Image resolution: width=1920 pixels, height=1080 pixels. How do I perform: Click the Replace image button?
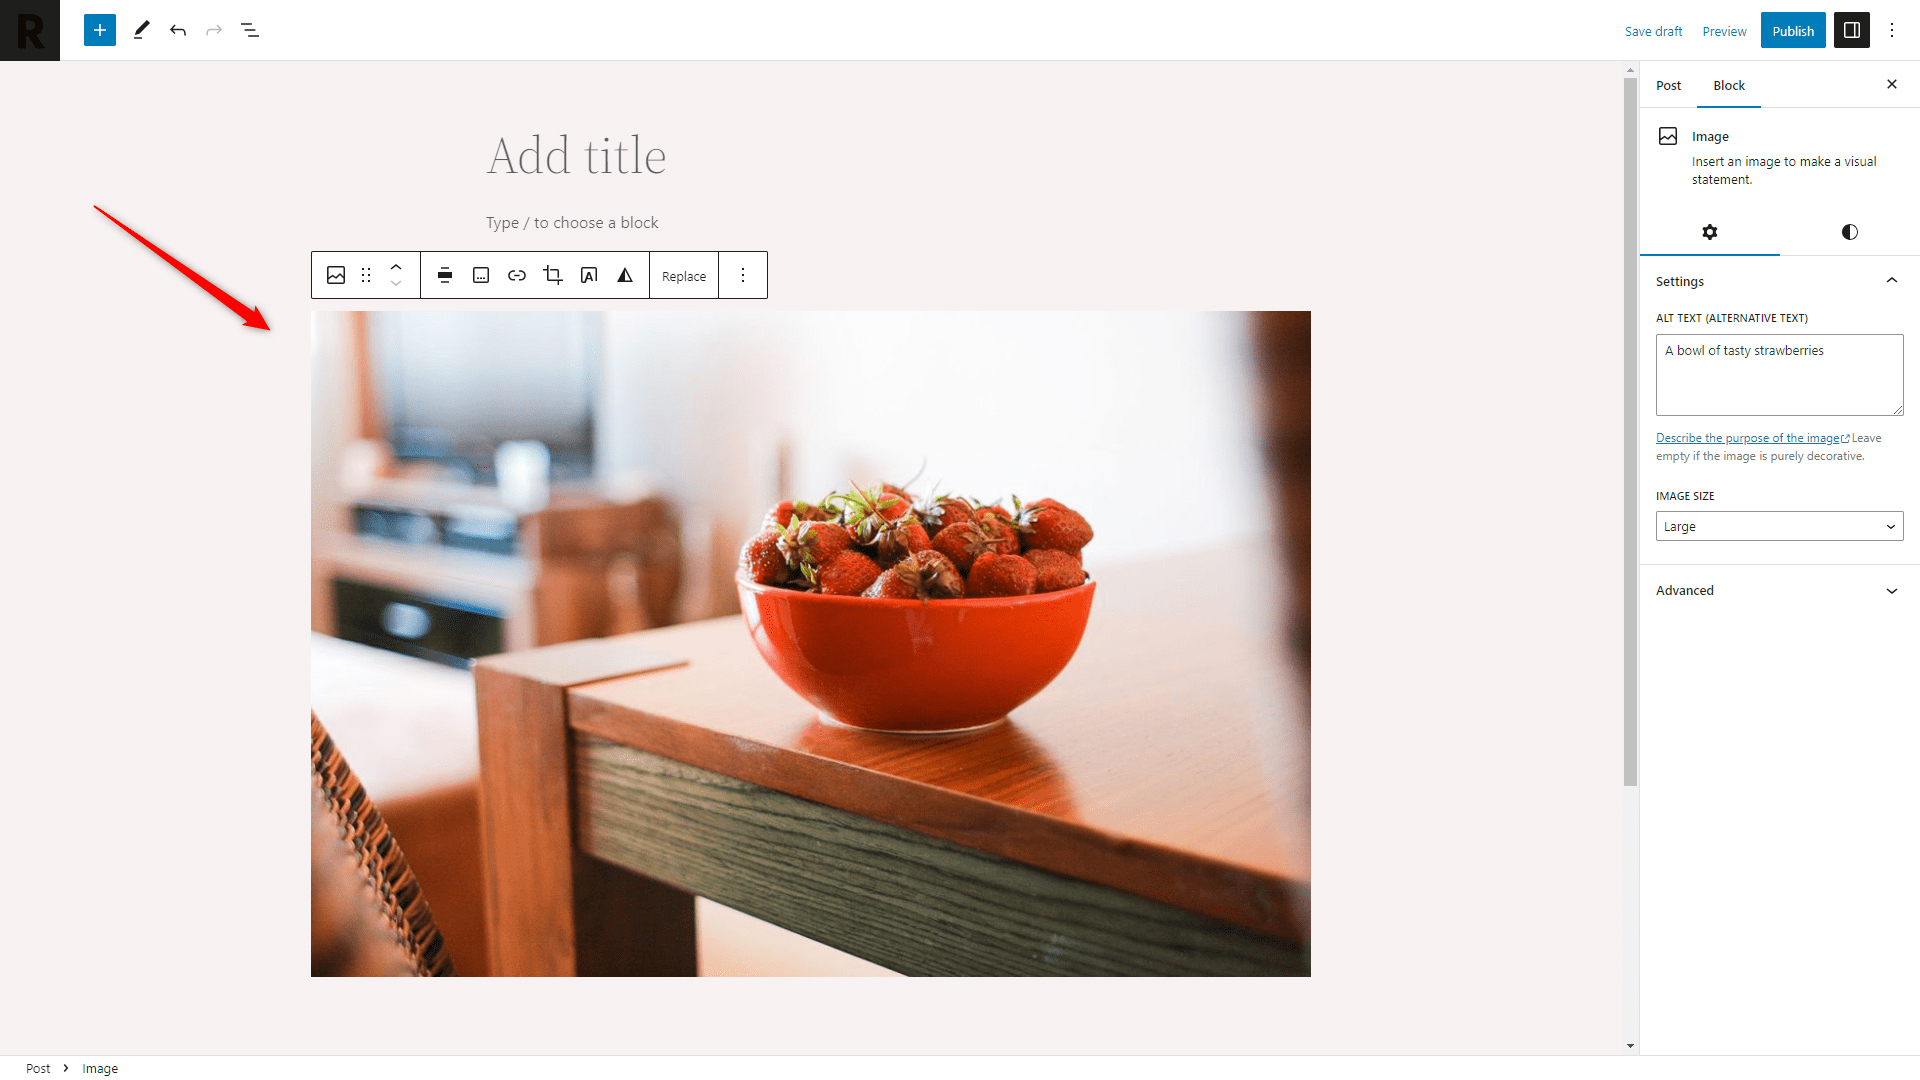coord(683,274)
